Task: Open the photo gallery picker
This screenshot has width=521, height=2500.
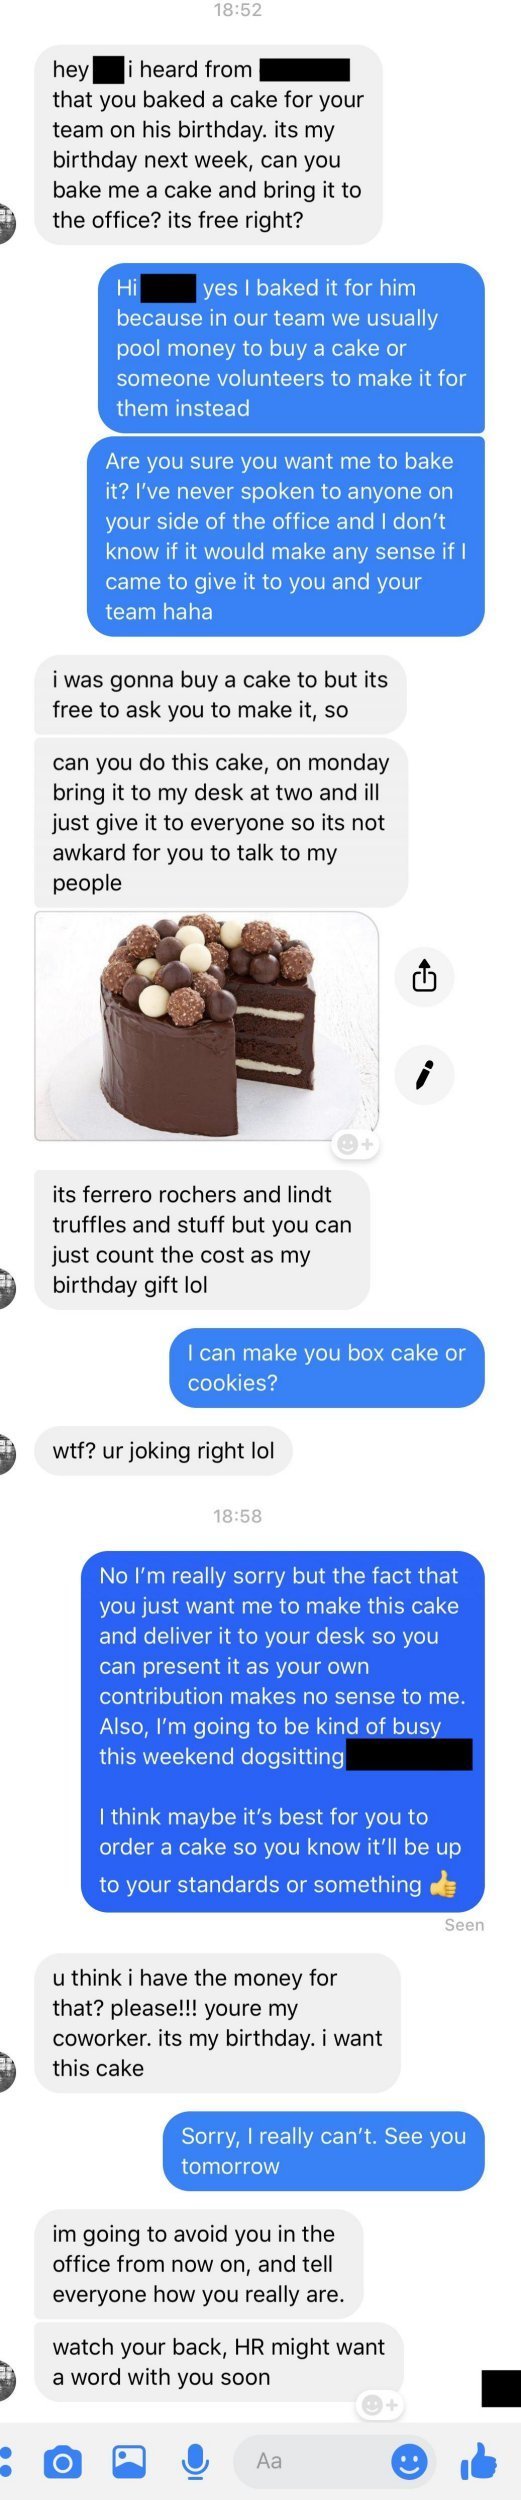Action: tap(129, 2461)
